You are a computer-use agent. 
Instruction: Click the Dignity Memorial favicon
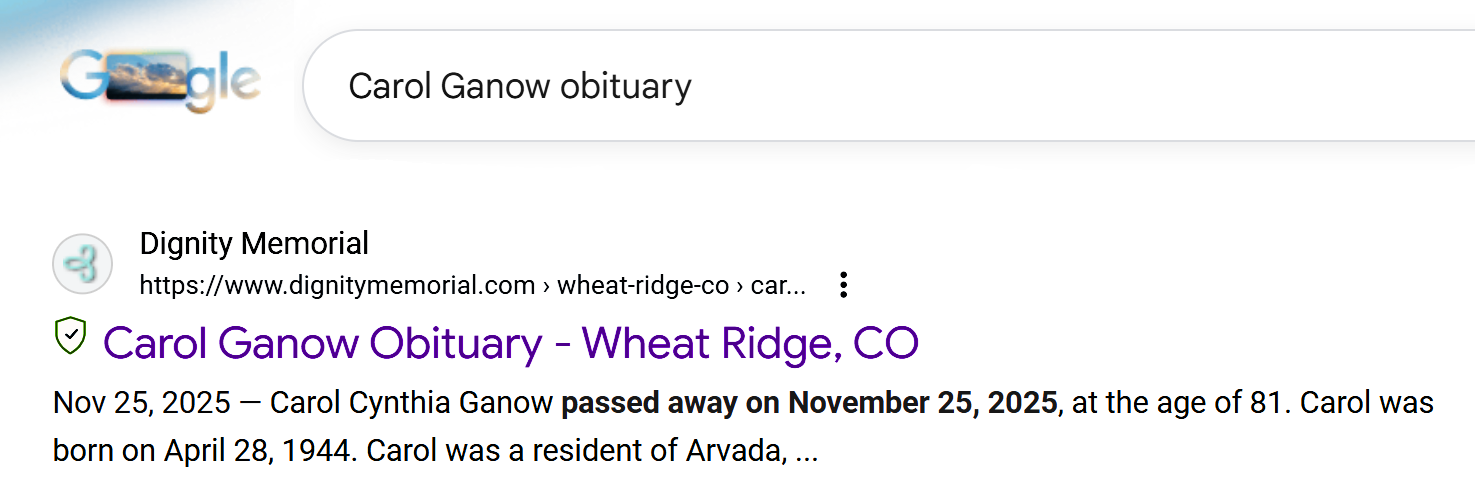pyautogui.click(x=82, y=264)
